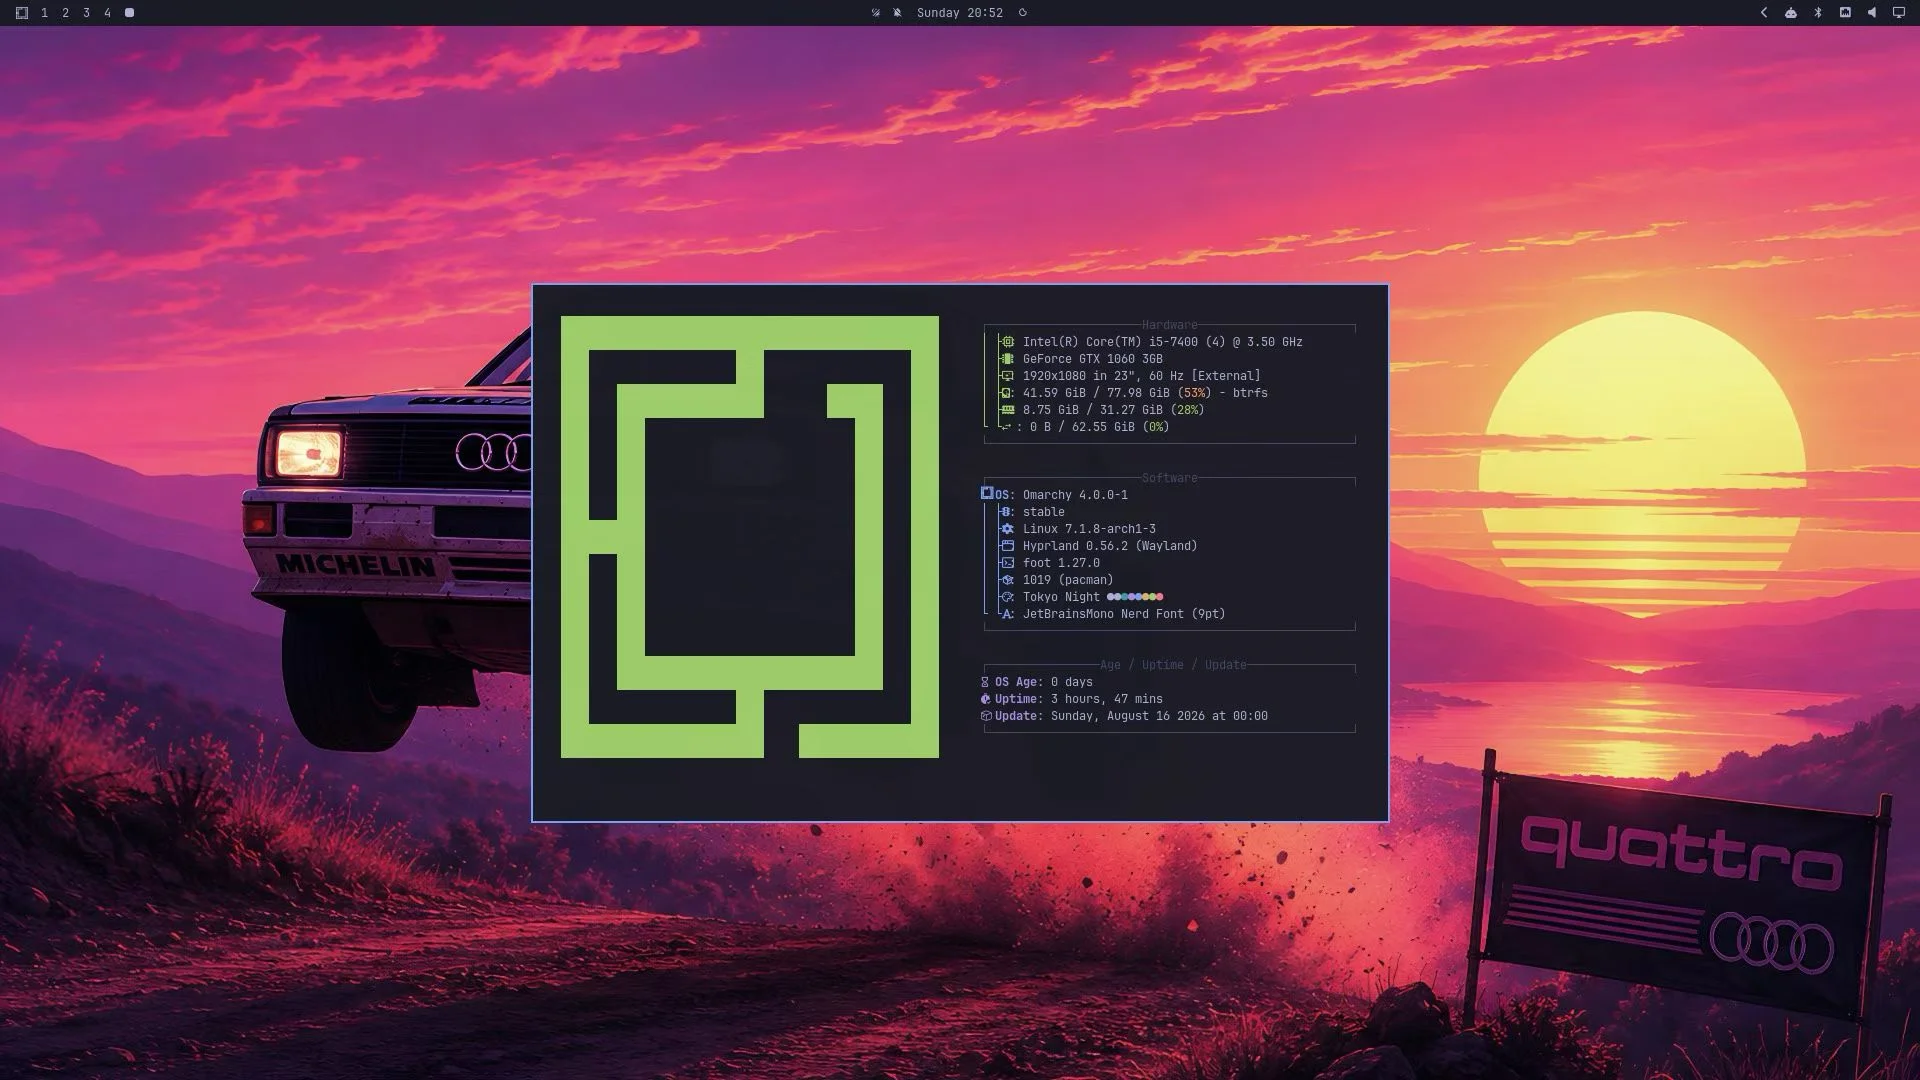Click the "Hyprland 0.56.2 (Wayland)" text
Image resolution: width=1920 pixels, height=1080 pixels.
coord(1110,546)
